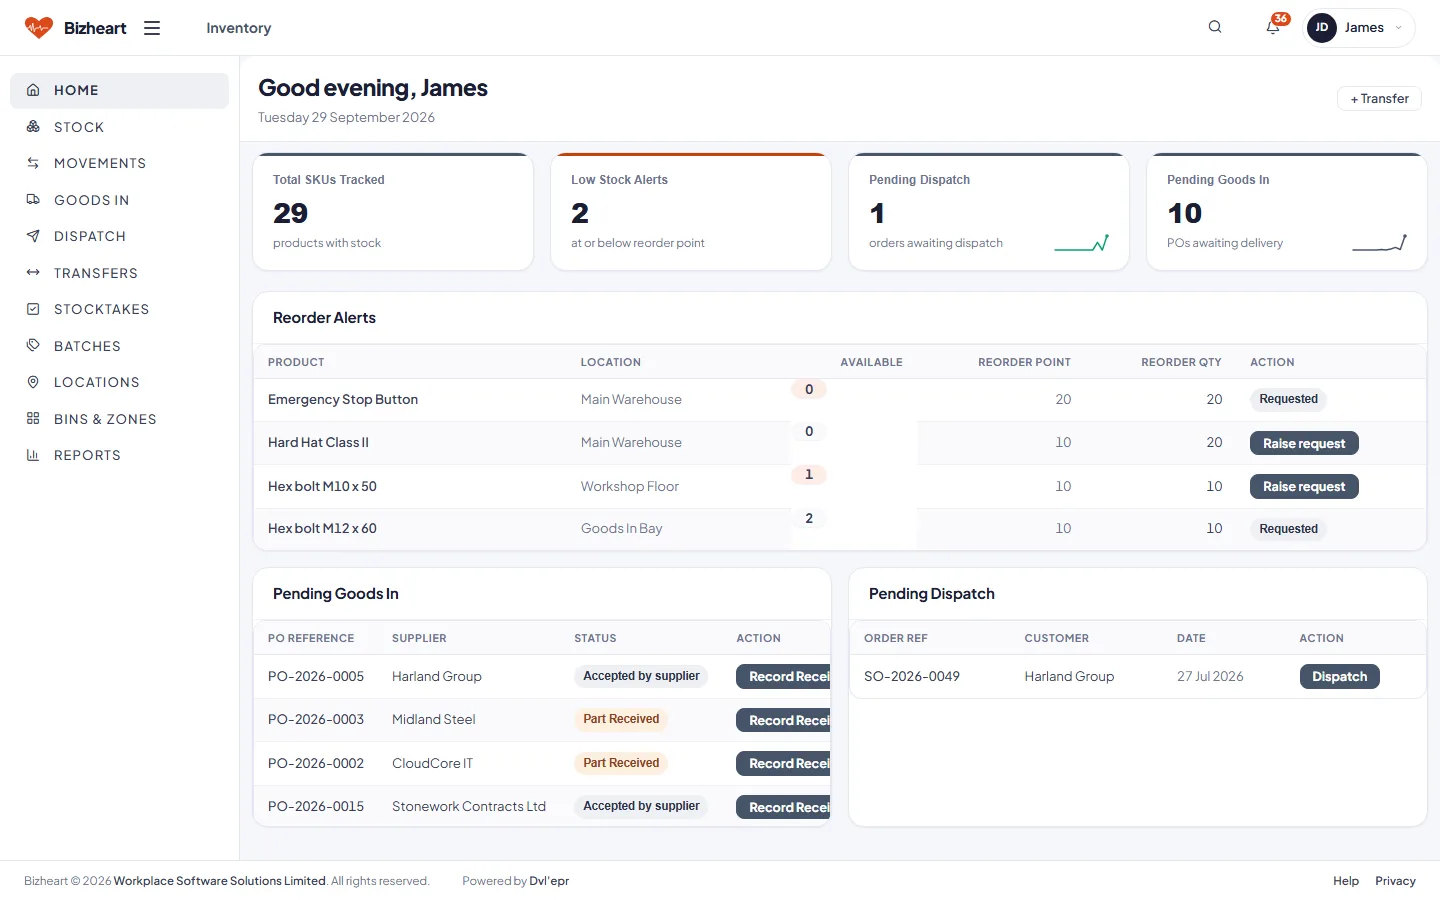
Task: Click the Transfers double-arrow icon
Action: click(33, 273)
